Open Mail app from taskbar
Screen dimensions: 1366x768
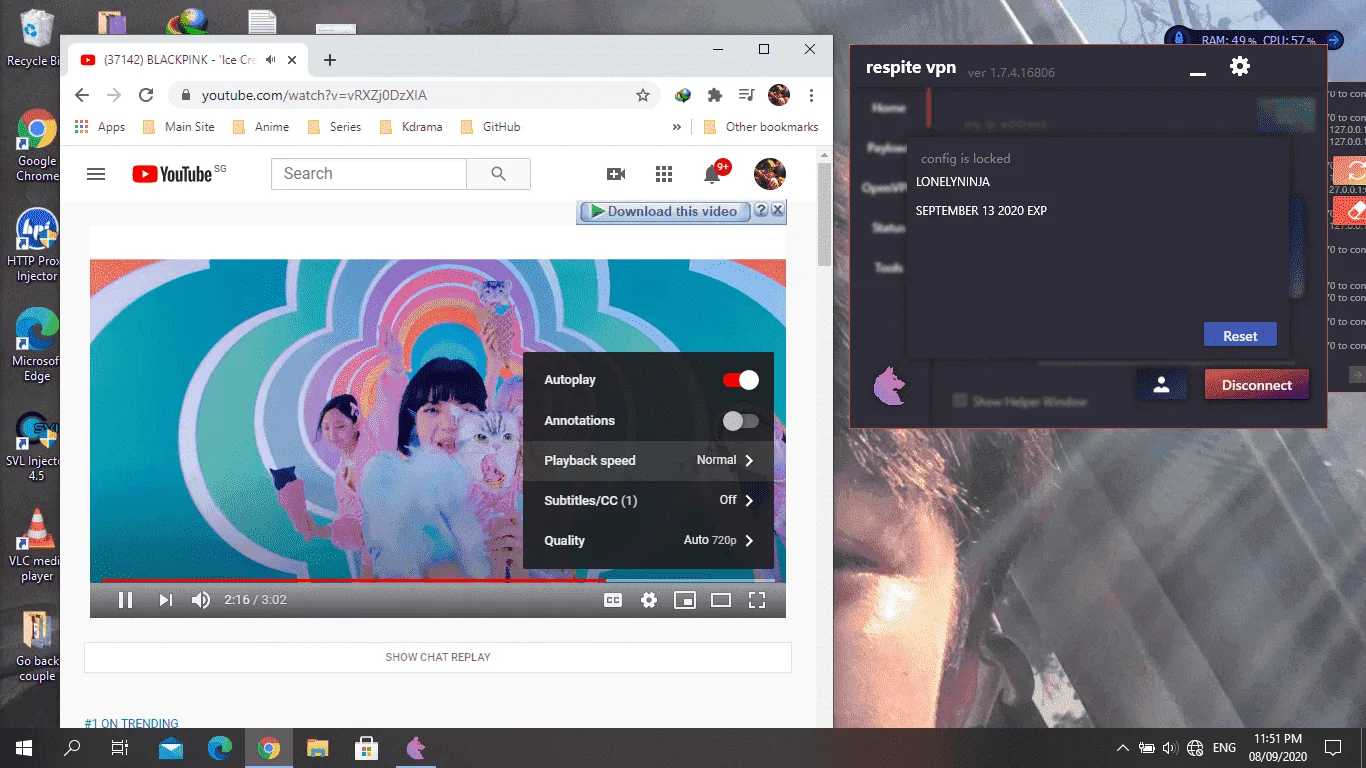pyautogui.click(x=170, y=748)
